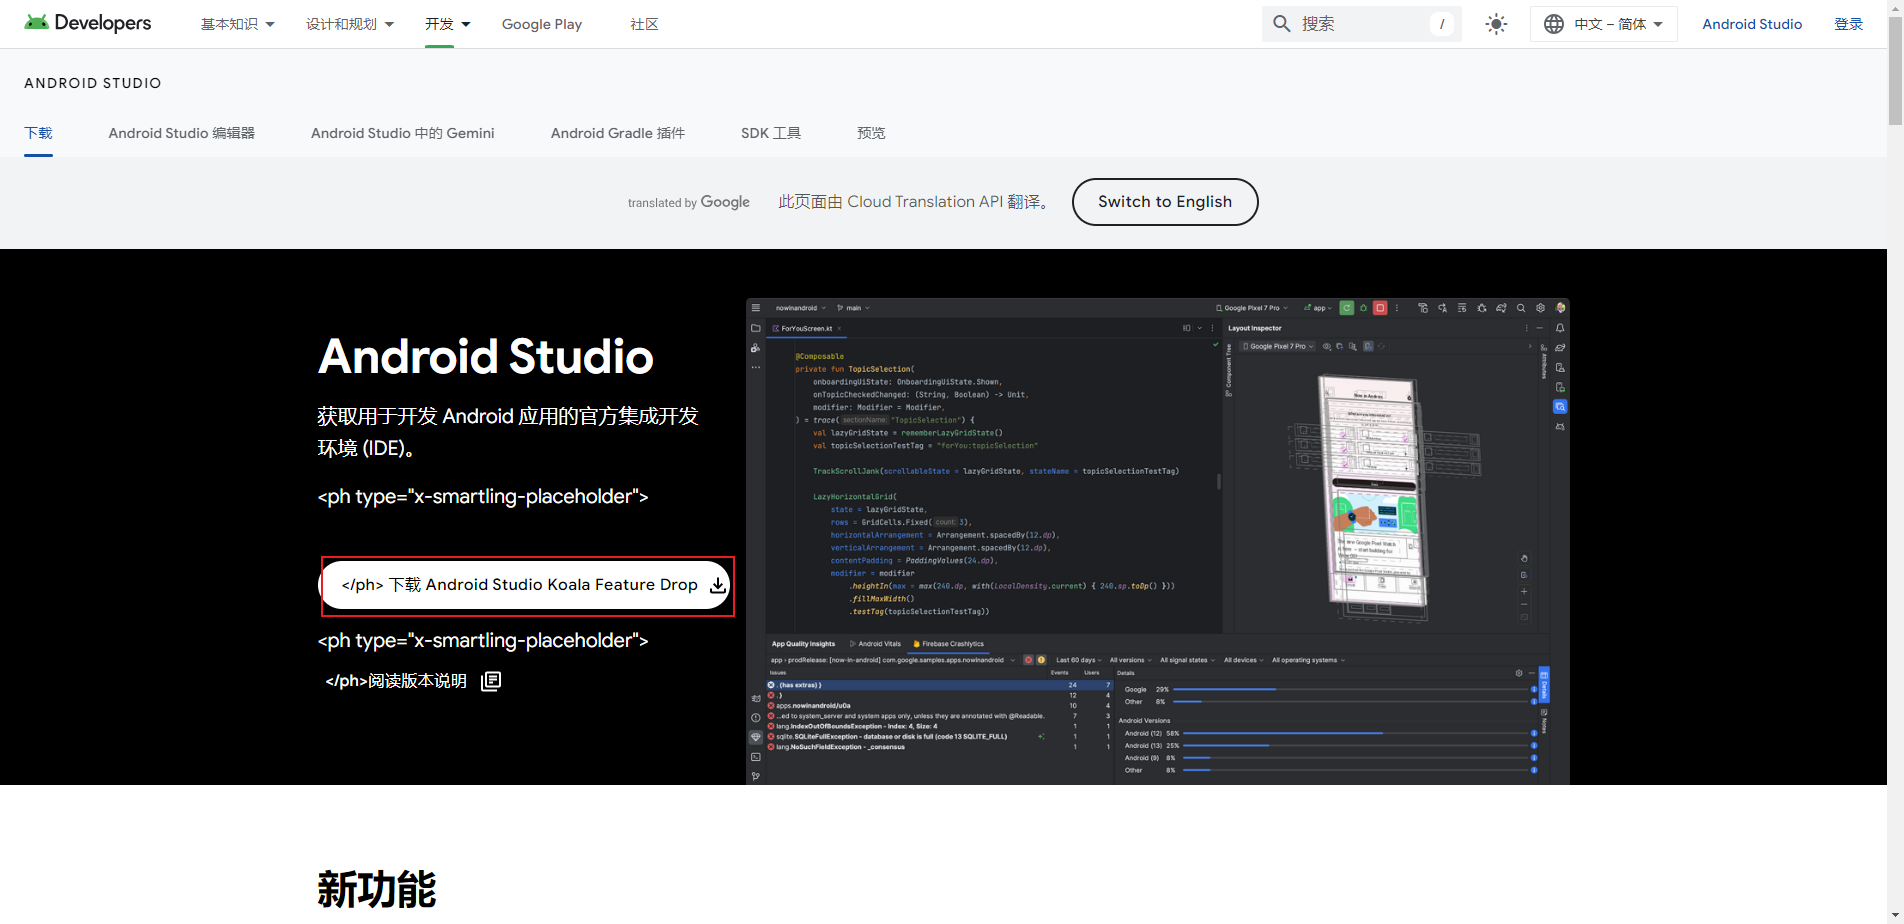Click the scrollbar down arrow
This screenshot has height=924, width=1904.
[1895, 915]
